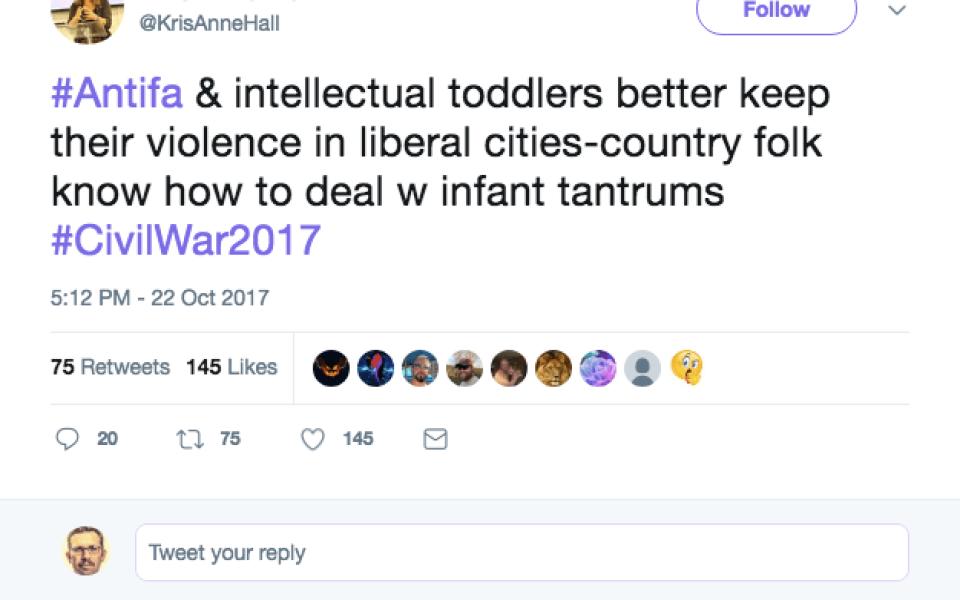Image resolution: width=960 pixels, height=600 pixels.
Task: Expand the tweet options chevron menu
Action: pyautogui.click(x=896, y=12)
